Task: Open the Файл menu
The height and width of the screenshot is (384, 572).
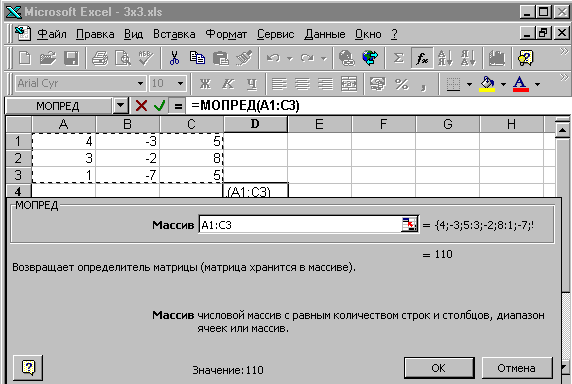Action: coord(52,34)
